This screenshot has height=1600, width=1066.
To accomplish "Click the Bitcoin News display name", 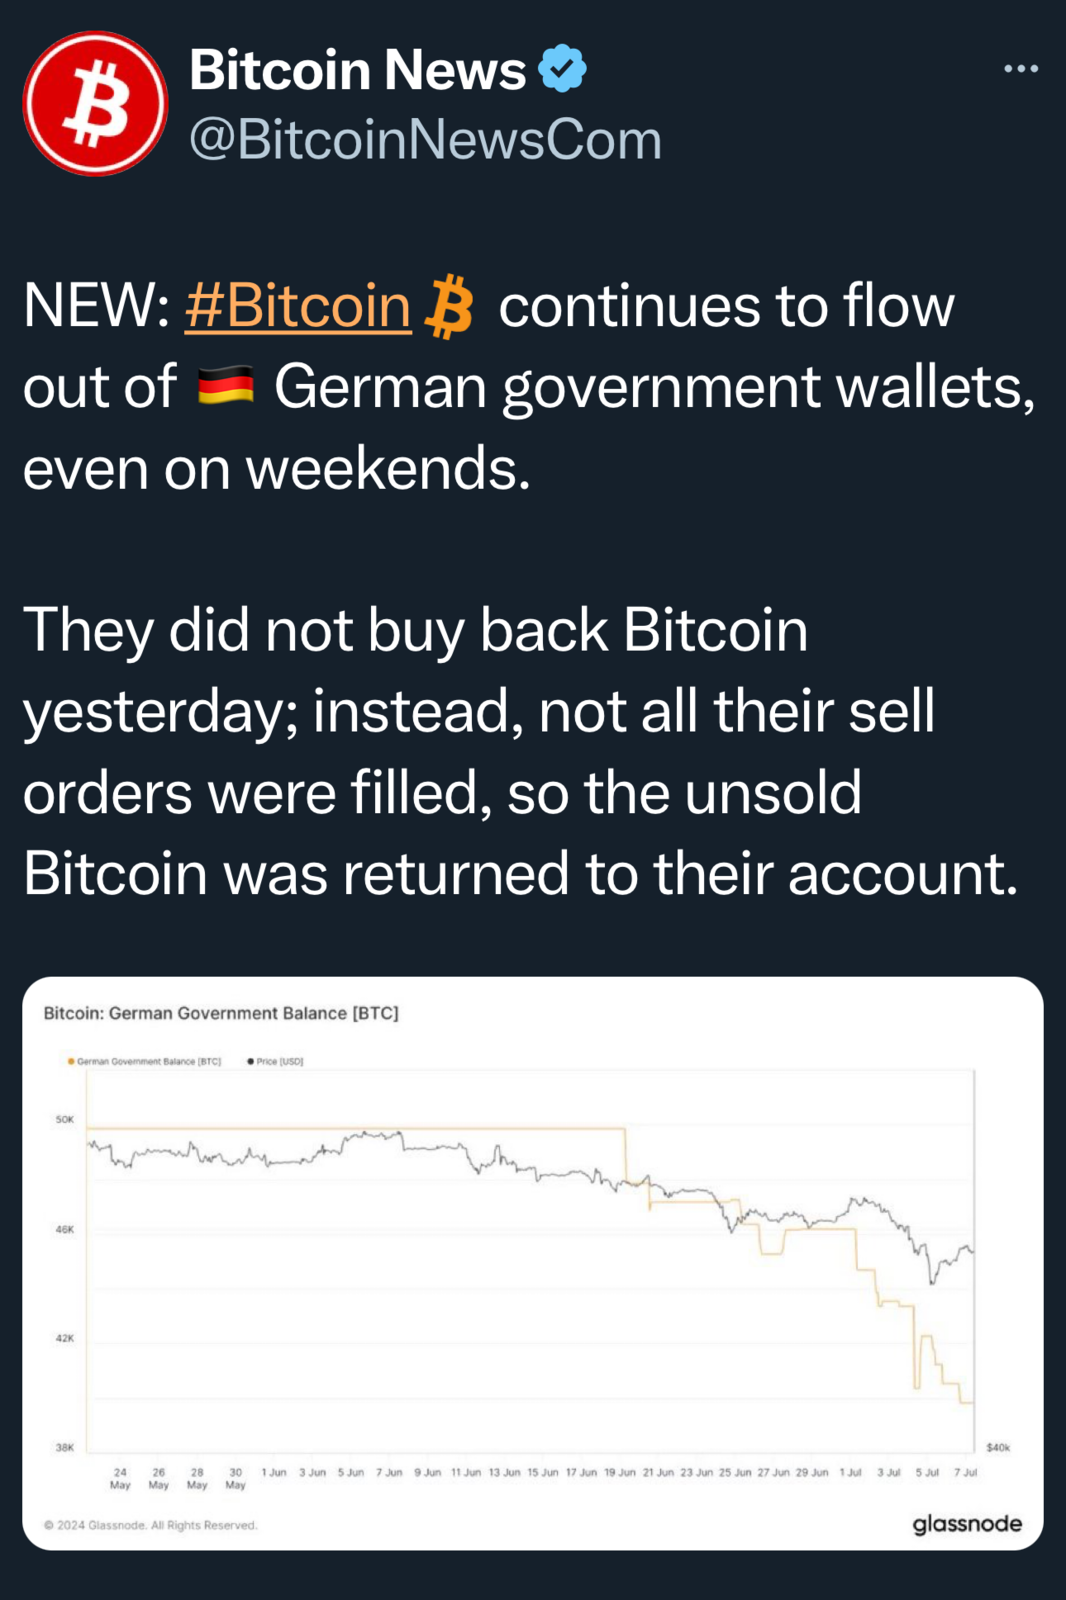I will coord(357,70).
